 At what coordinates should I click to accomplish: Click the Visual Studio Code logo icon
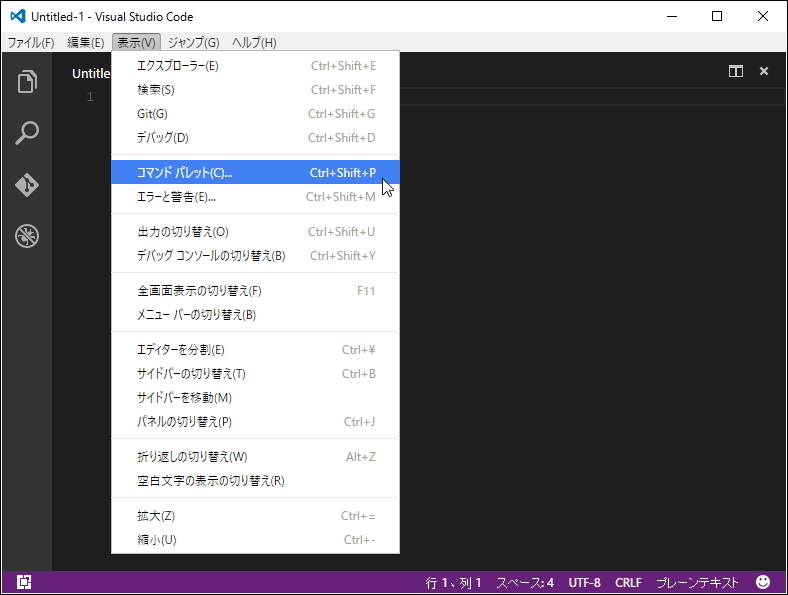[18, 16]
